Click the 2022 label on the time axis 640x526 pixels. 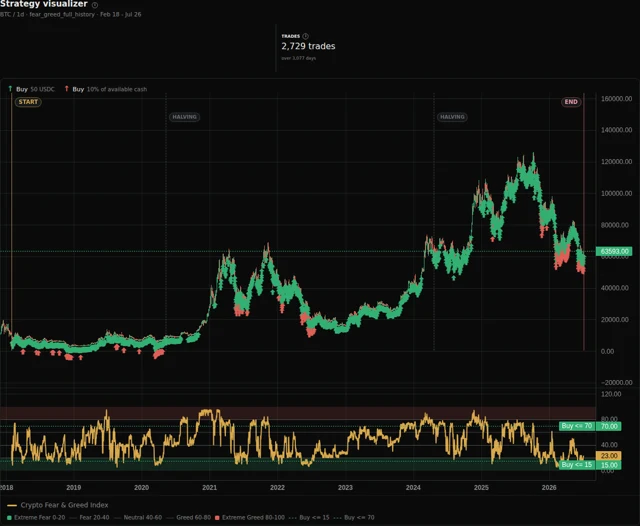click(x=277, y=487)
